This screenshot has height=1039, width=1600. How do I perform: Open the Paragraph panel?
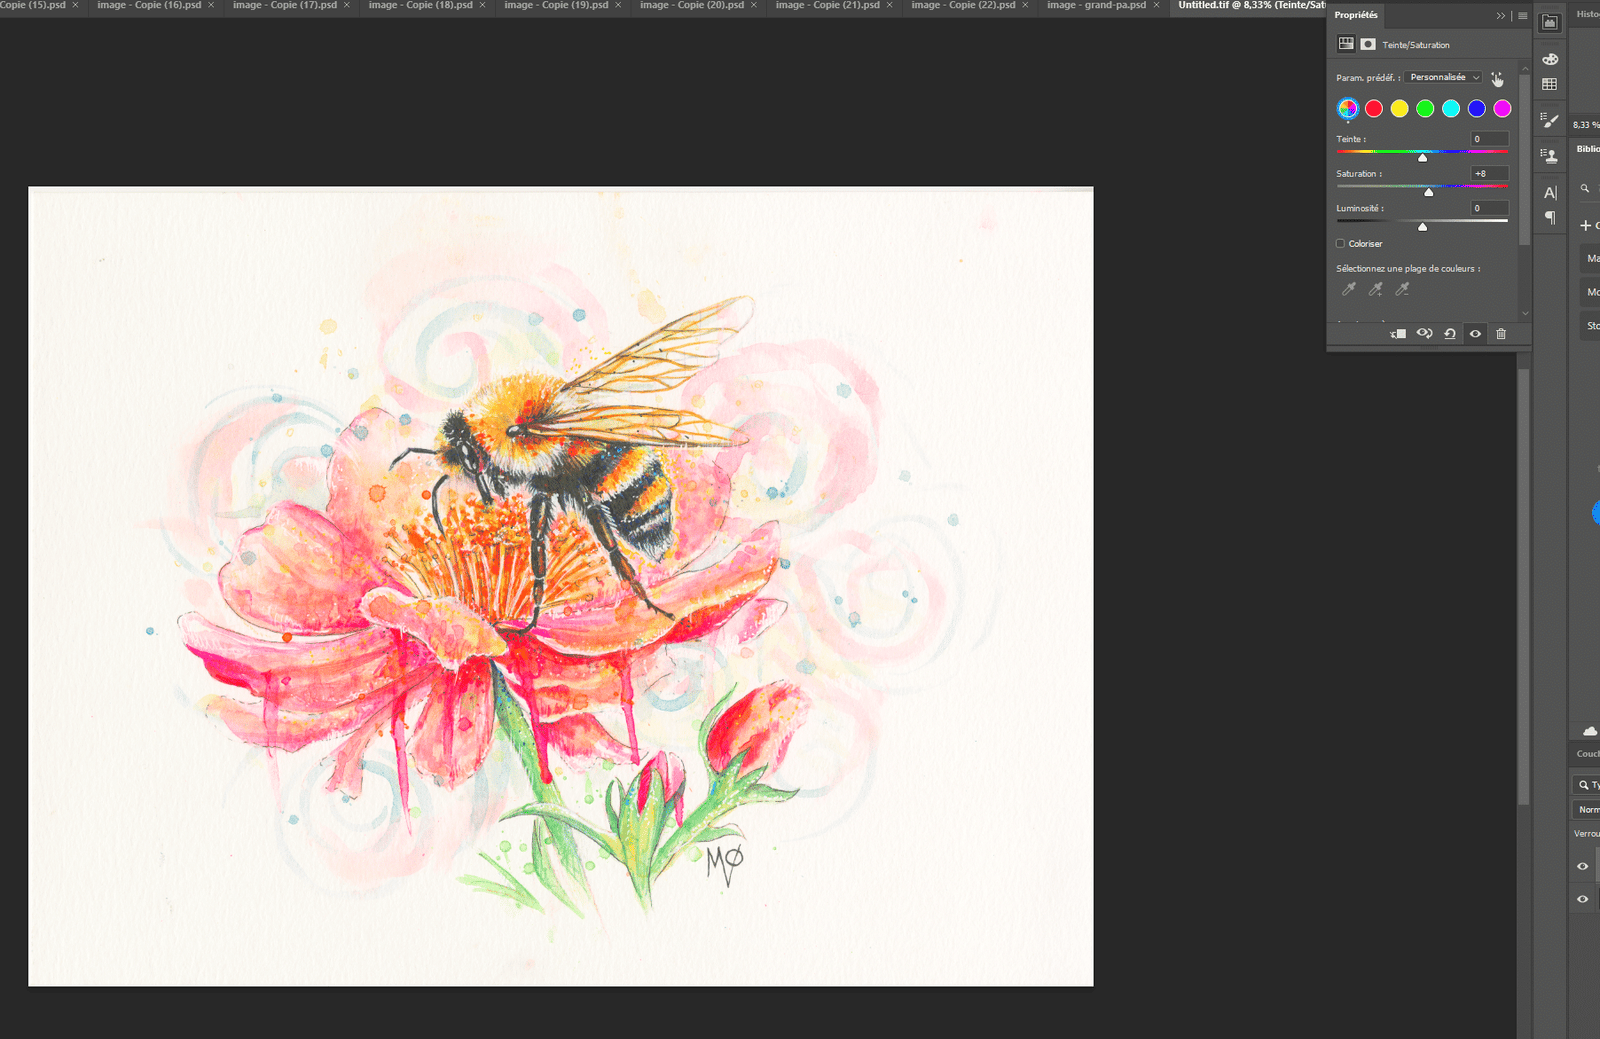[x=1551, y=215]
